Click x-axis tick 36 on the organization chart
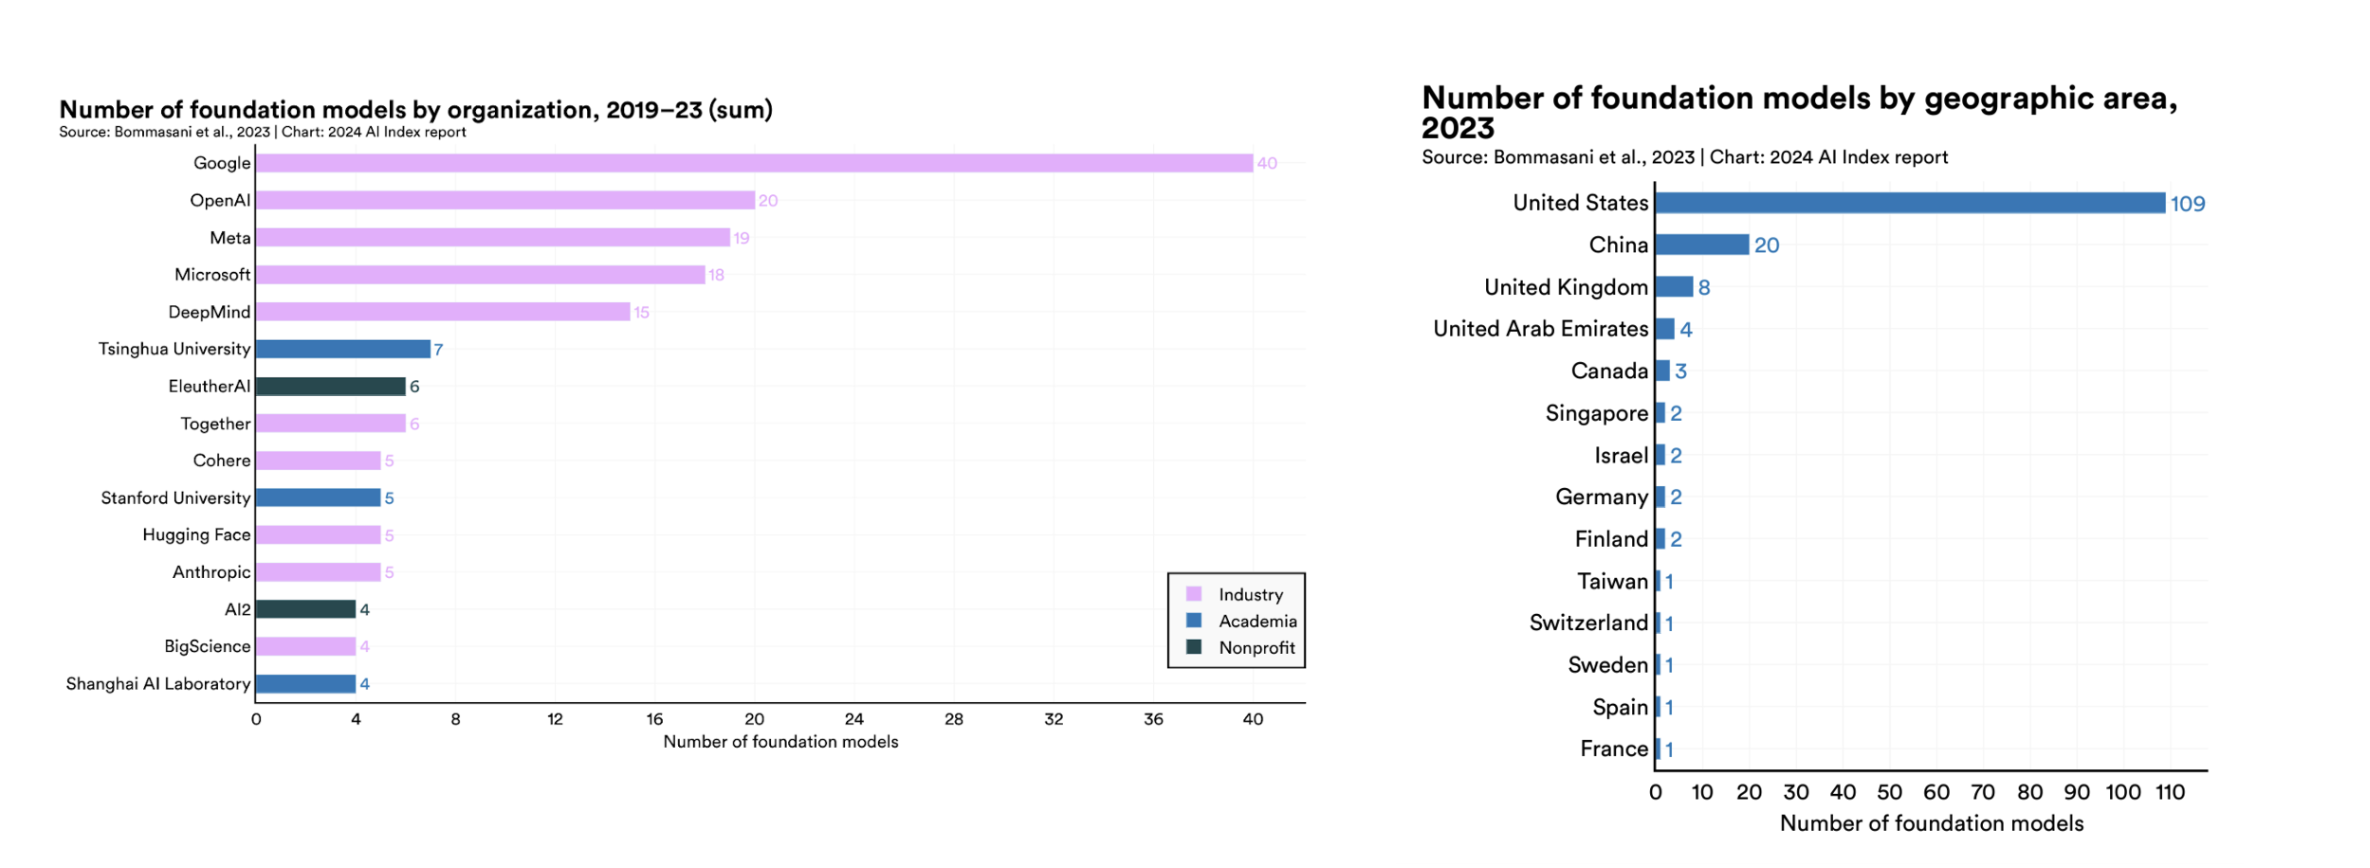This screenshot has height=868, width=2370. (1153, 719)
